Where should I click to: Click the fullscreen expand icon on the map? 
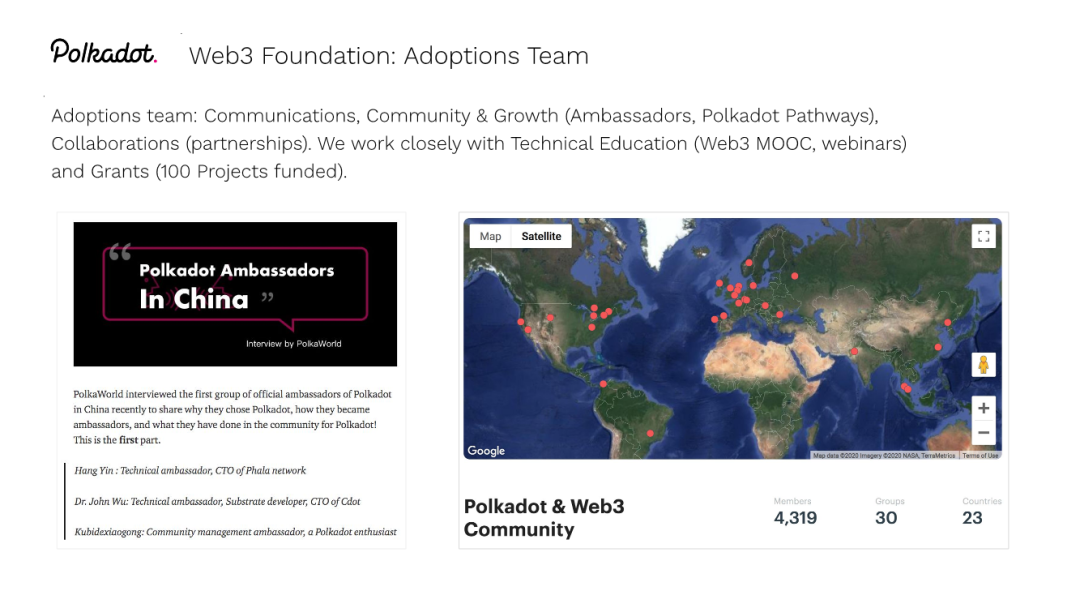pyautogui.click(x=984, y=236)
